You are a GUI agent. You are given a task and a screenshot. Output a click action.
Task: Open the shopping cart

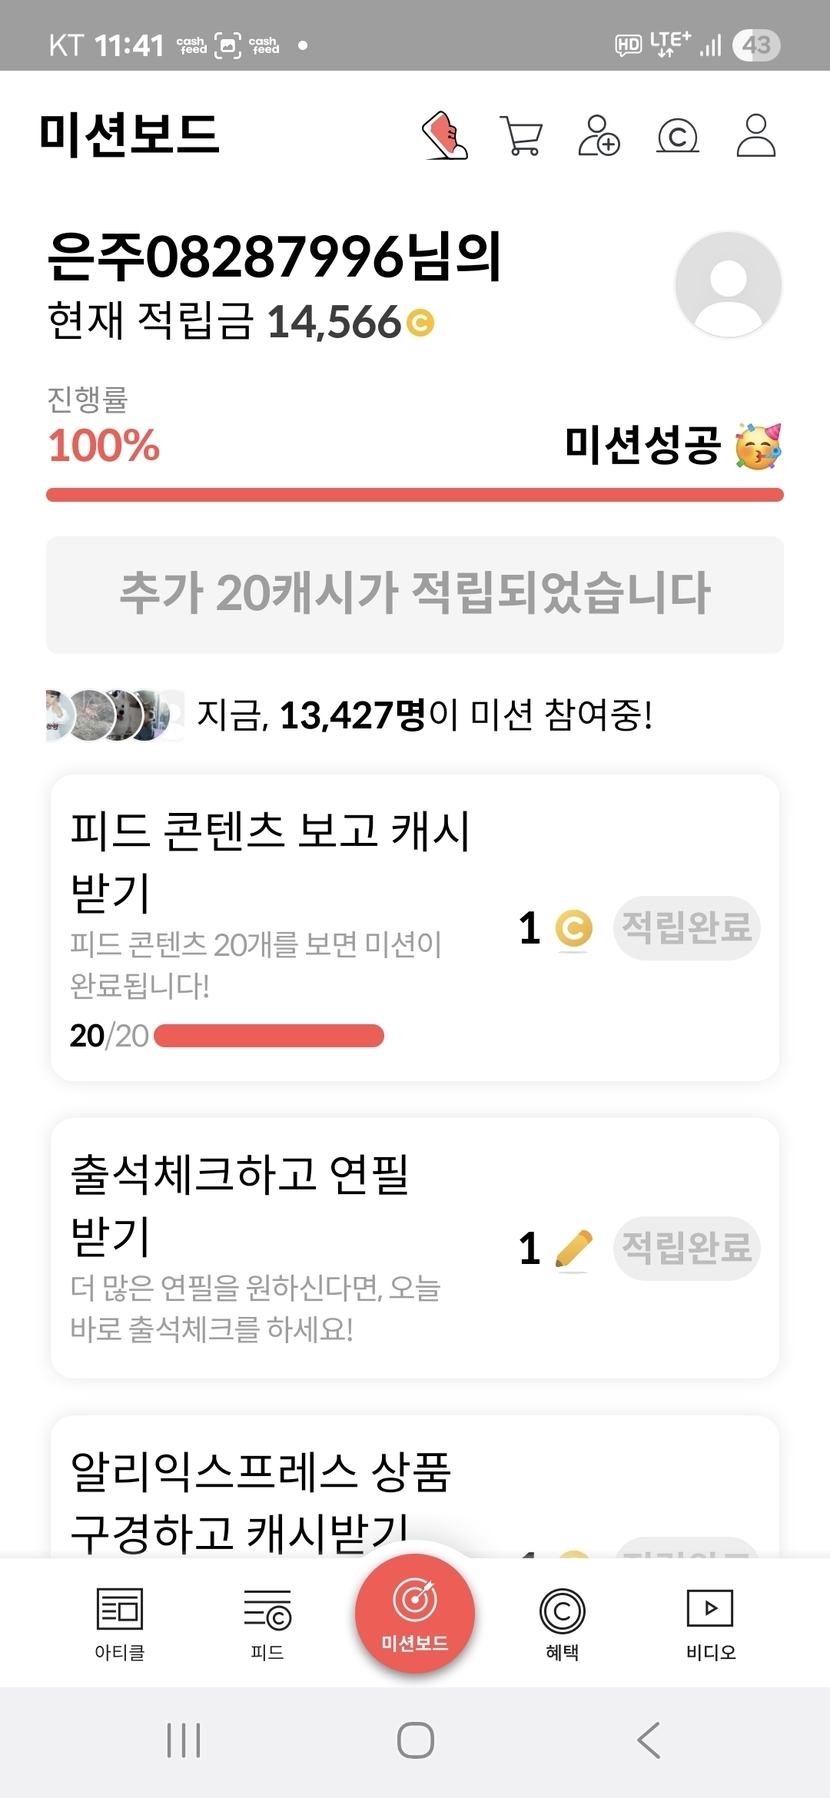tap(521, 136)
